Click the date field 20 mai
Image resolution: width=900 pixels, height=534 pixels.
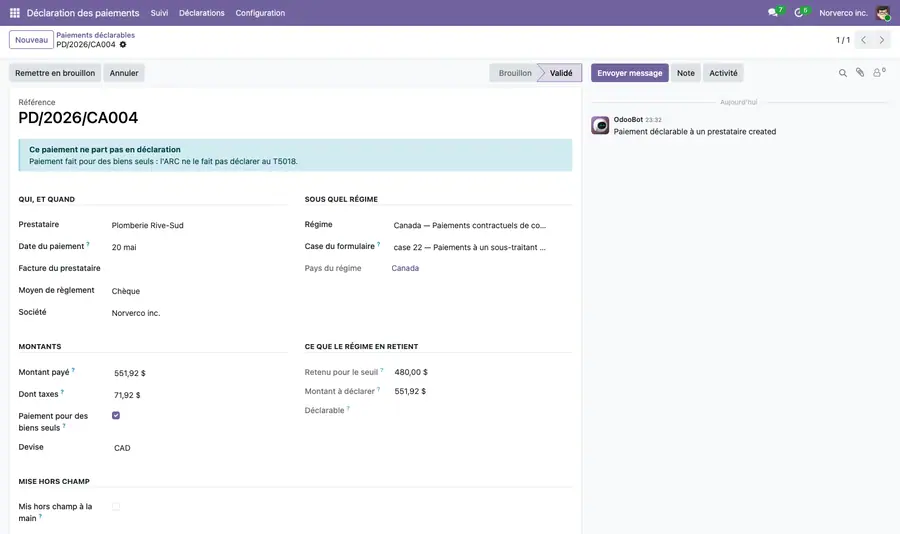124,247
